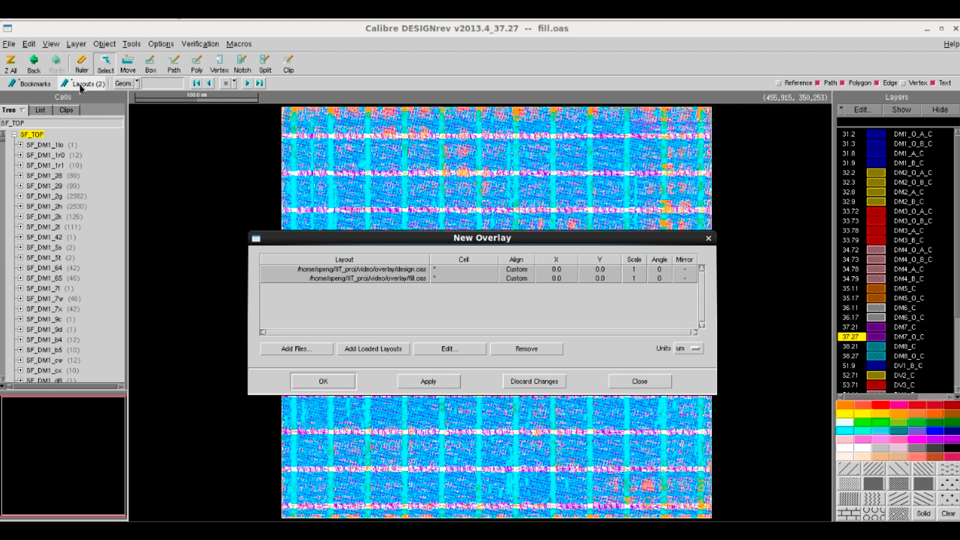Expand the SF_DM1_1lo cell node

point(20,145)
